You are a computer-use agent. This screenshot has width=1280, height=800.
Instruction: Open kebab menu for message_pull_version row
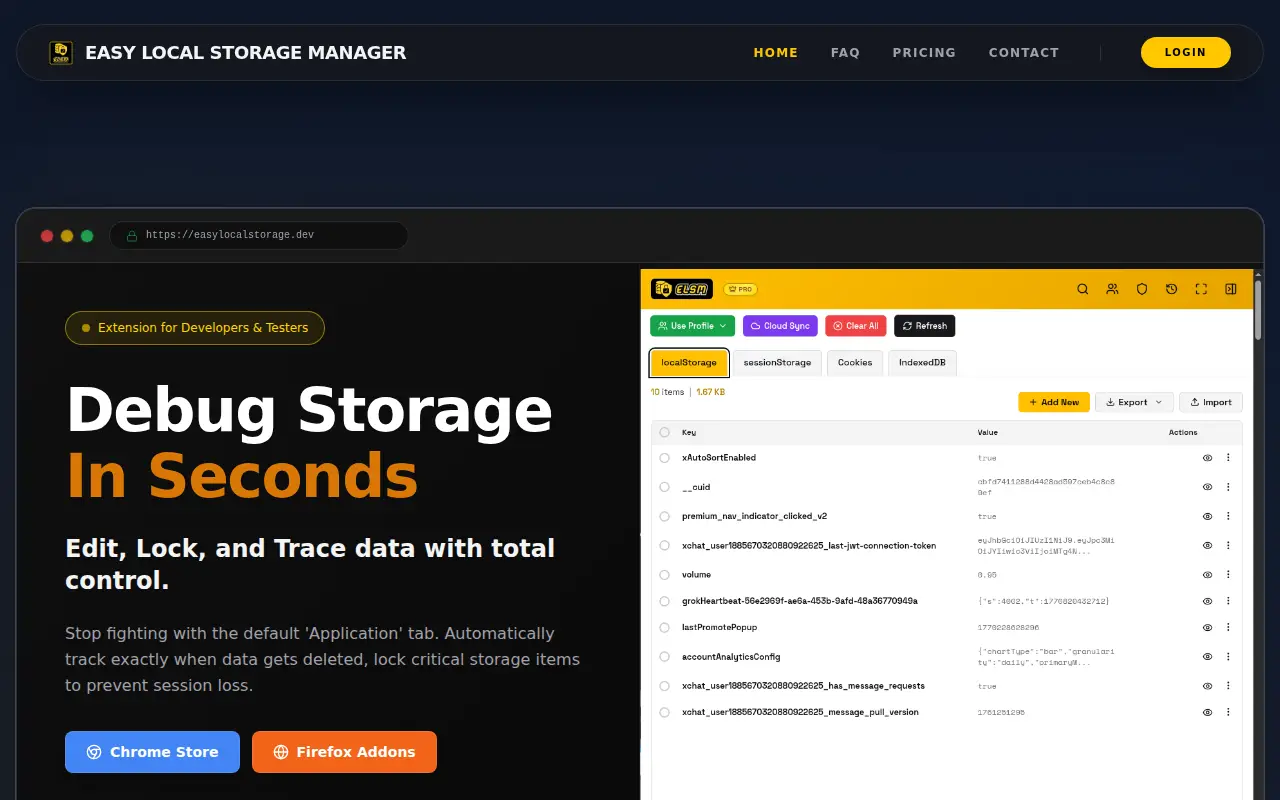(x=1228, y=713)
